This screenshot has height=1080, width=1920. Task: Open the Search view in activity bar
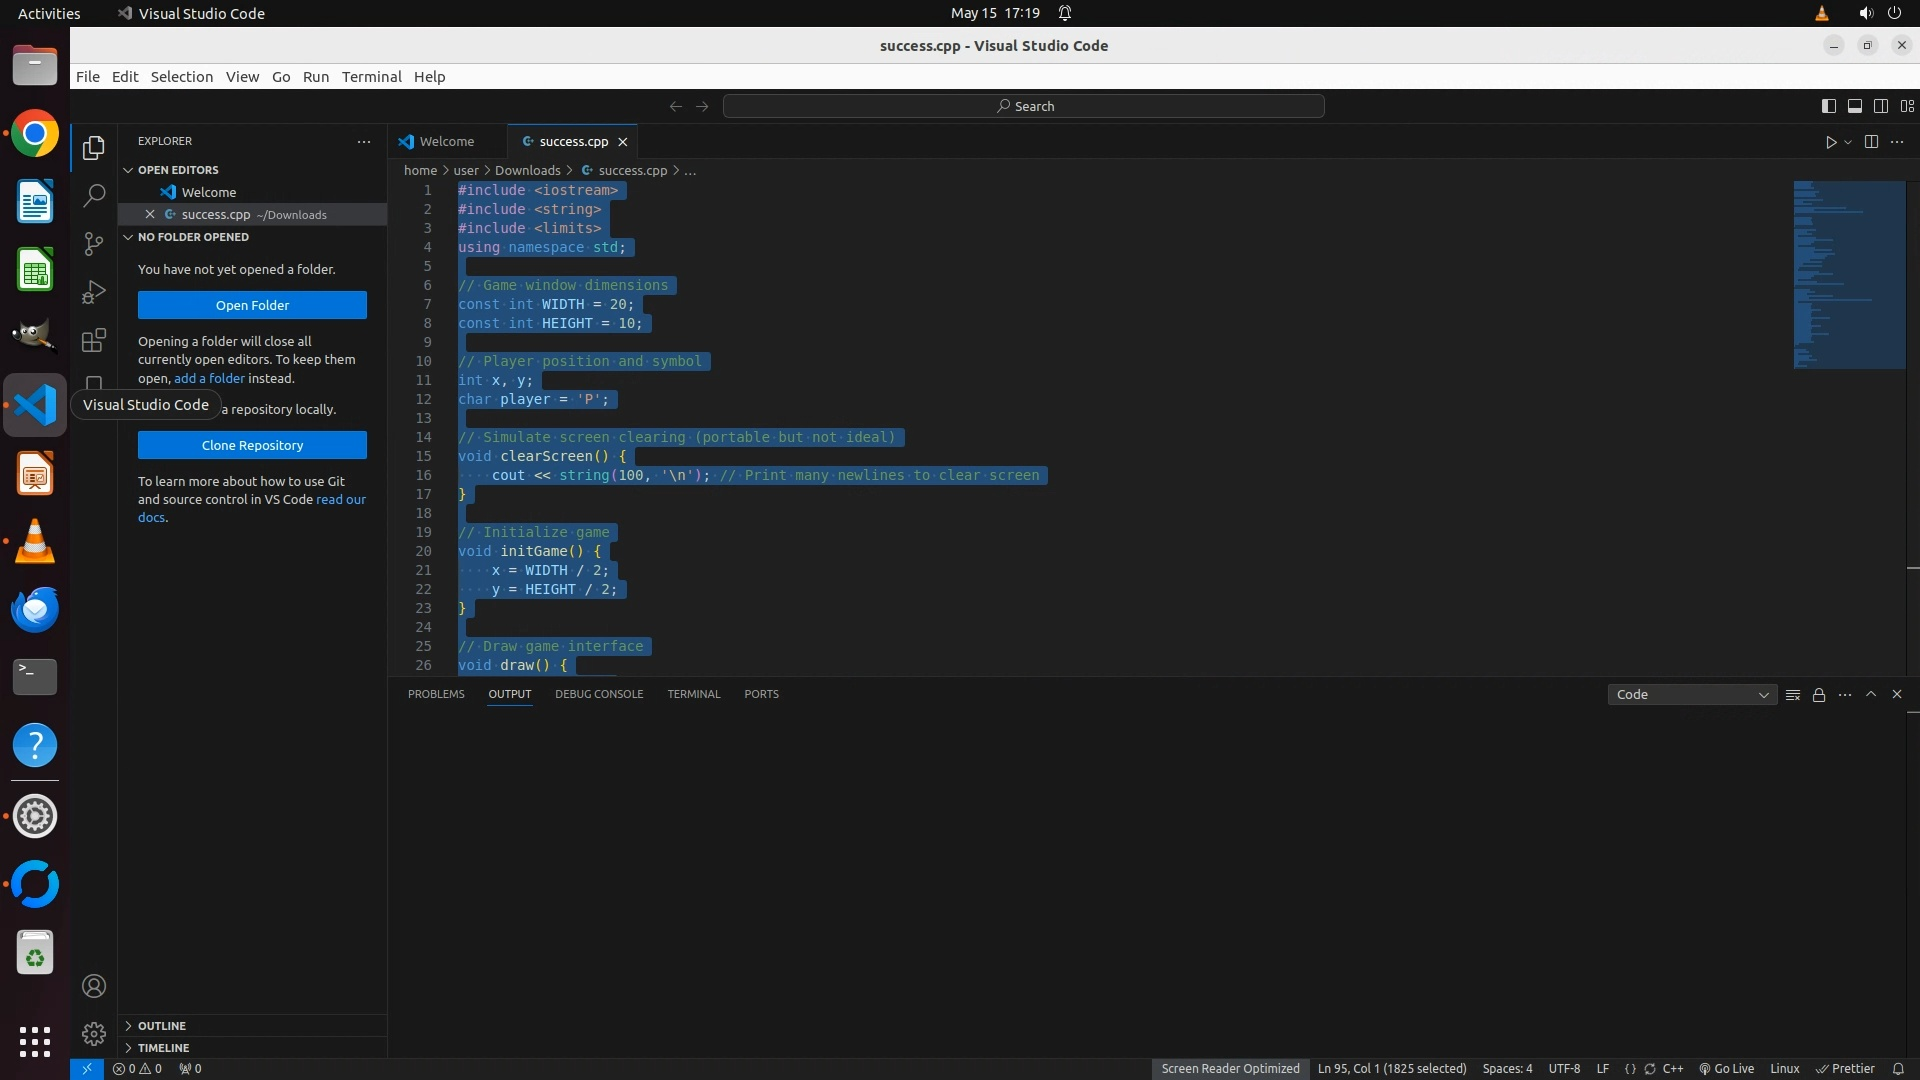point(94,196)
